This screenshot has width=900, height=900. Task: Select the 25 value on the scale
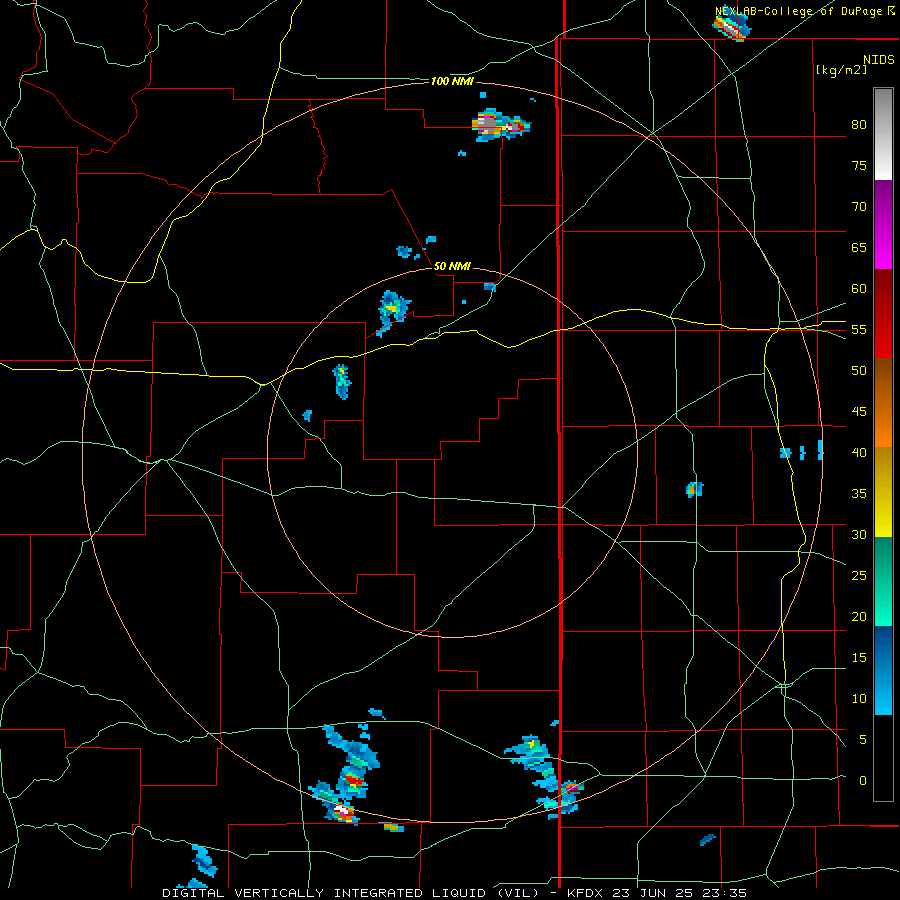tap(859, 576)
